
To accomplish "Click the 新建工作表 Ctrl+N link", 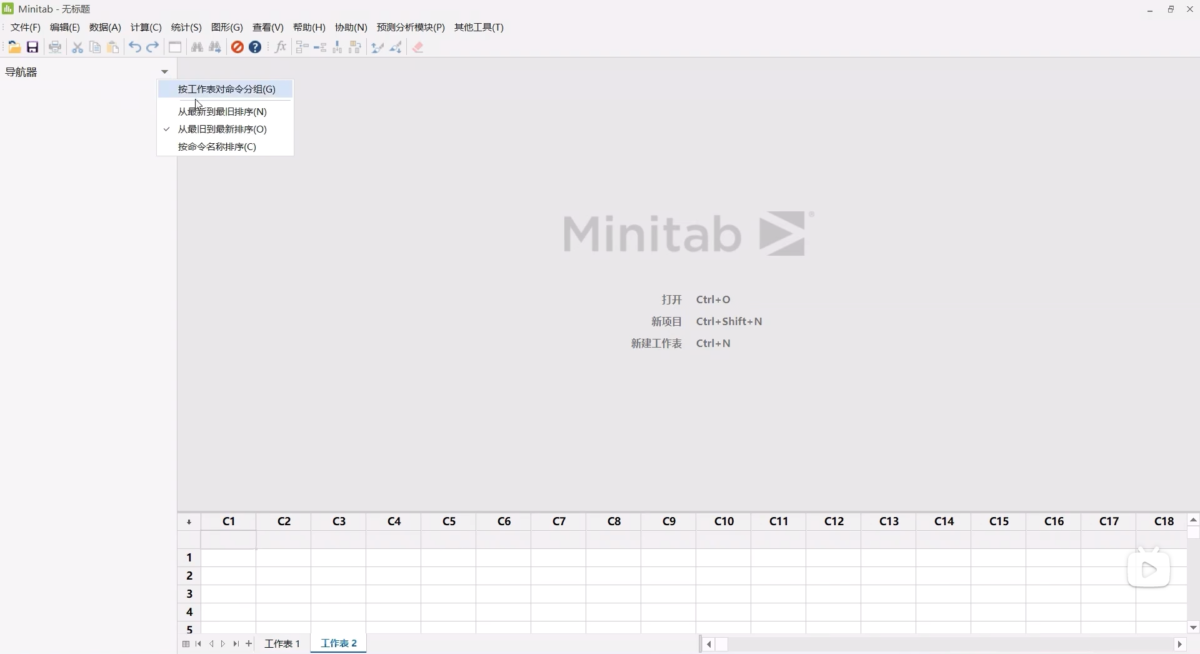I will pos(681,343).
